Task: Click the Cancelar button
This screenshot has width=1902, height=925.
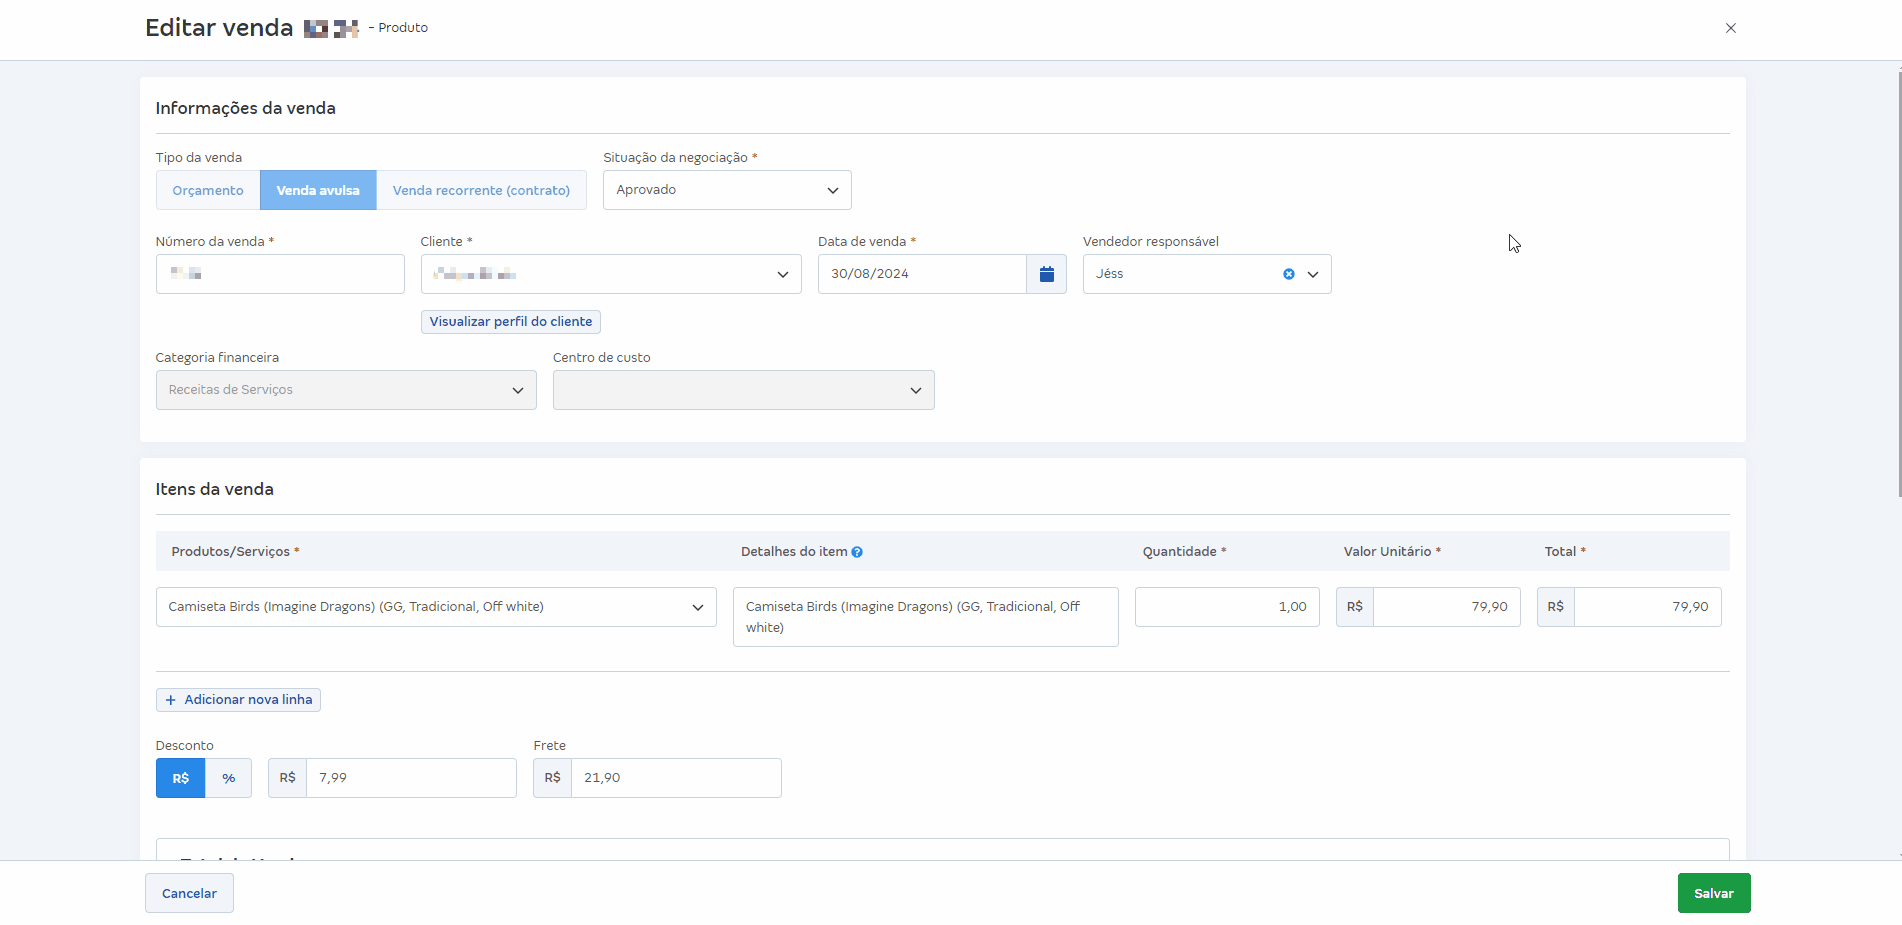Action: (189, 893)
